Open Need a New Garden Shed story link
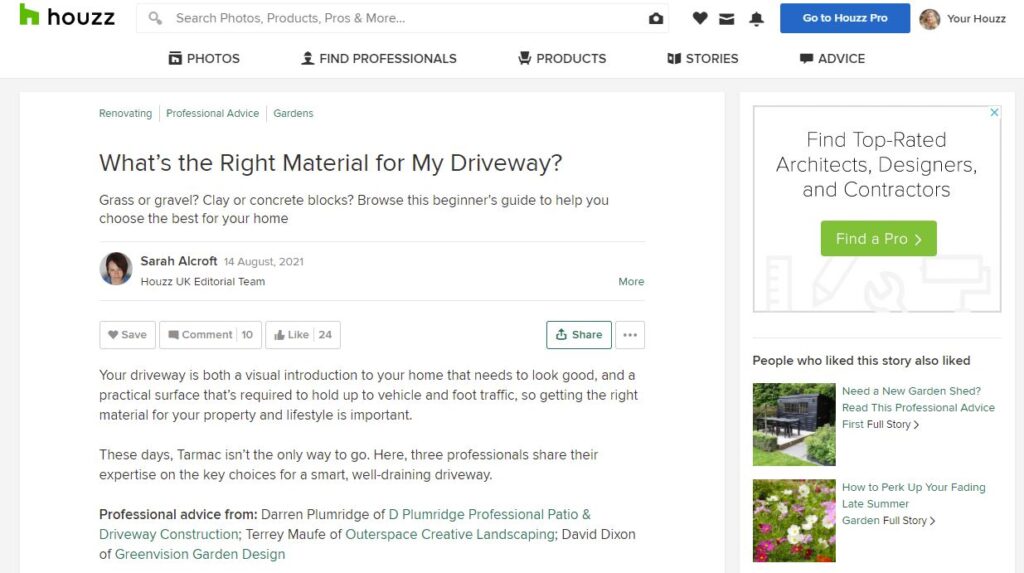The image size is (1024, 573). 918,408
